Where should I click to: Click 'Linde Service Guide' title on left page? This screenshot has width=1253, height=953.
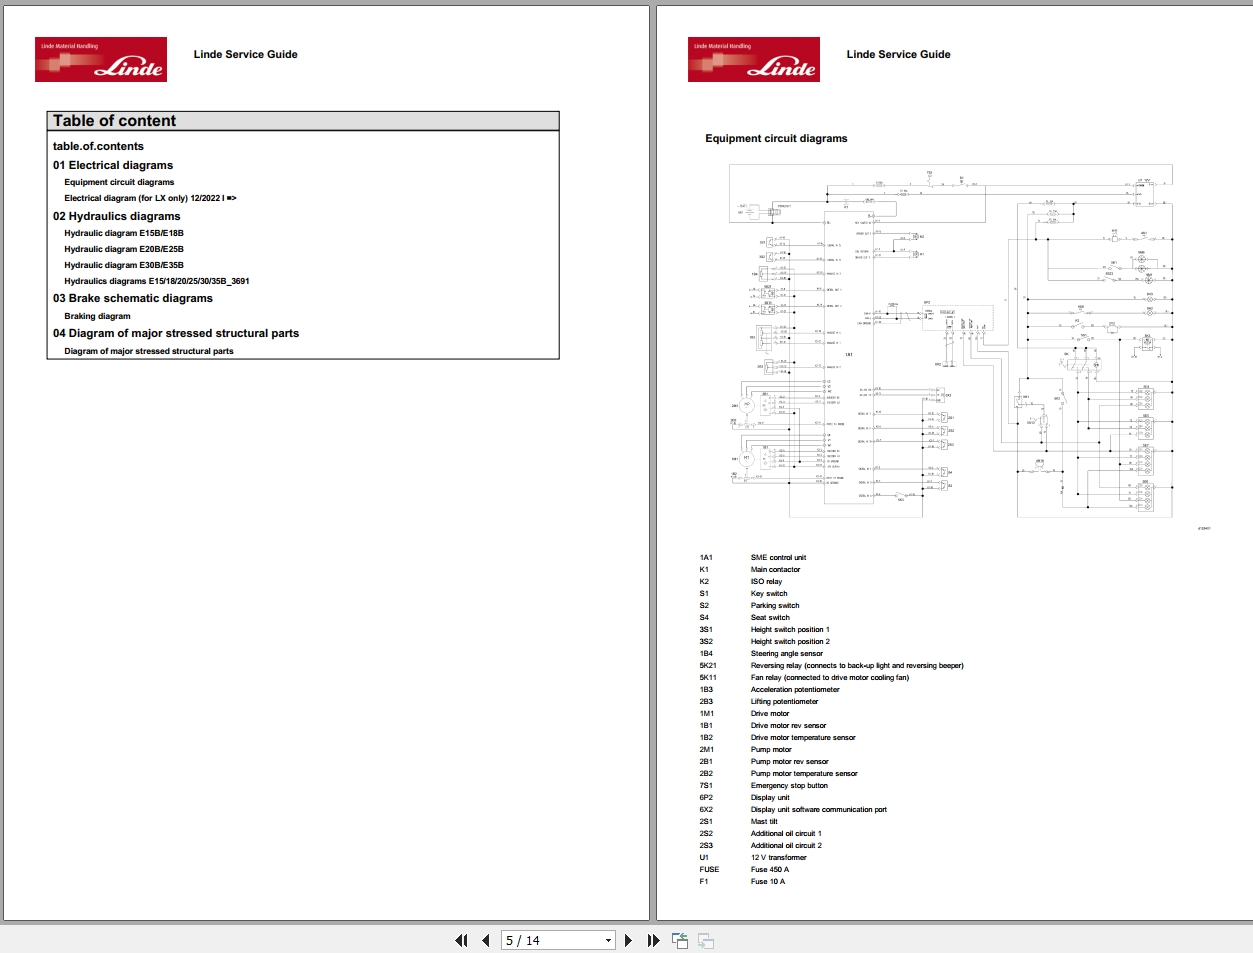click(x=246, y=54)
